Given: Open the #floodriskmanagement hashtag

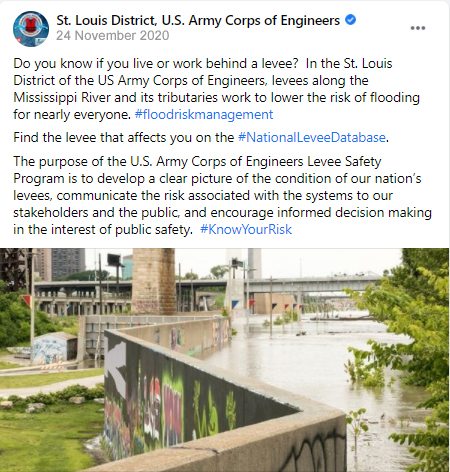Looking at the screenshot, I should 204,115.
